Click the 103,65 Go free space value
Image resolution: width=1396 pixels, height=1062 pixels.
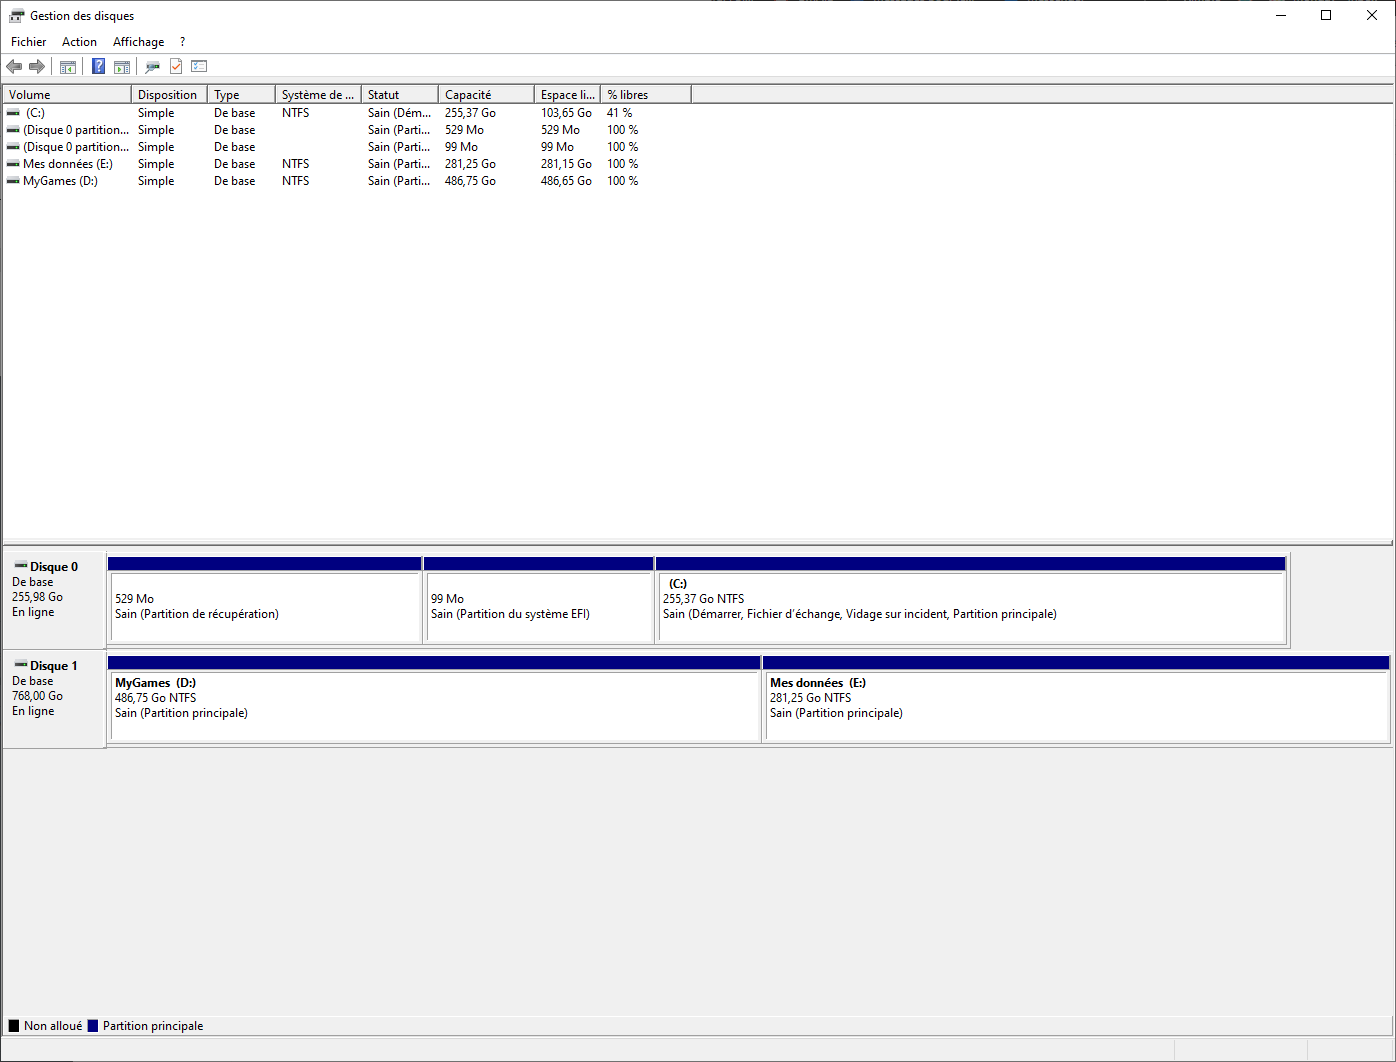[566, 113]
